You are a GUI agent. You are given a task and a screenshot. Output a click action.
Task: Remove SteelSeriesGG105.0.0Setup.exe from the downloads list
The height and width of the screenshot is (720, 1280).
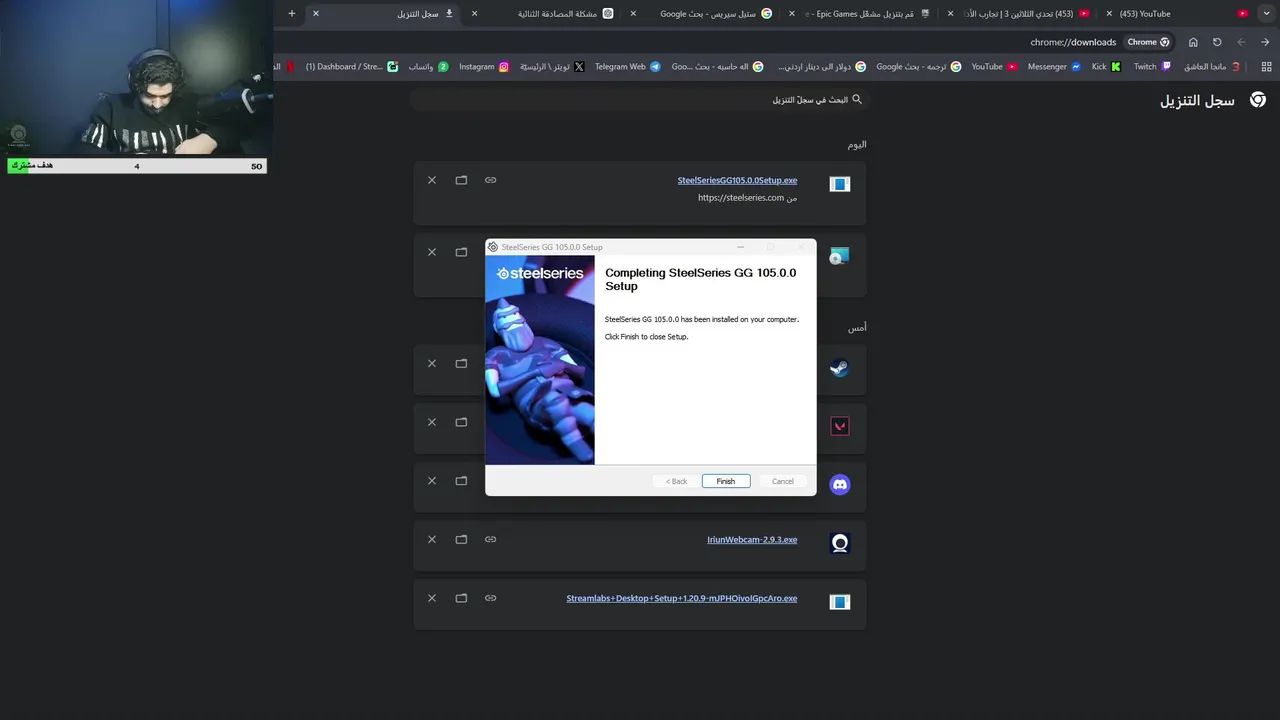pos(432,180)
